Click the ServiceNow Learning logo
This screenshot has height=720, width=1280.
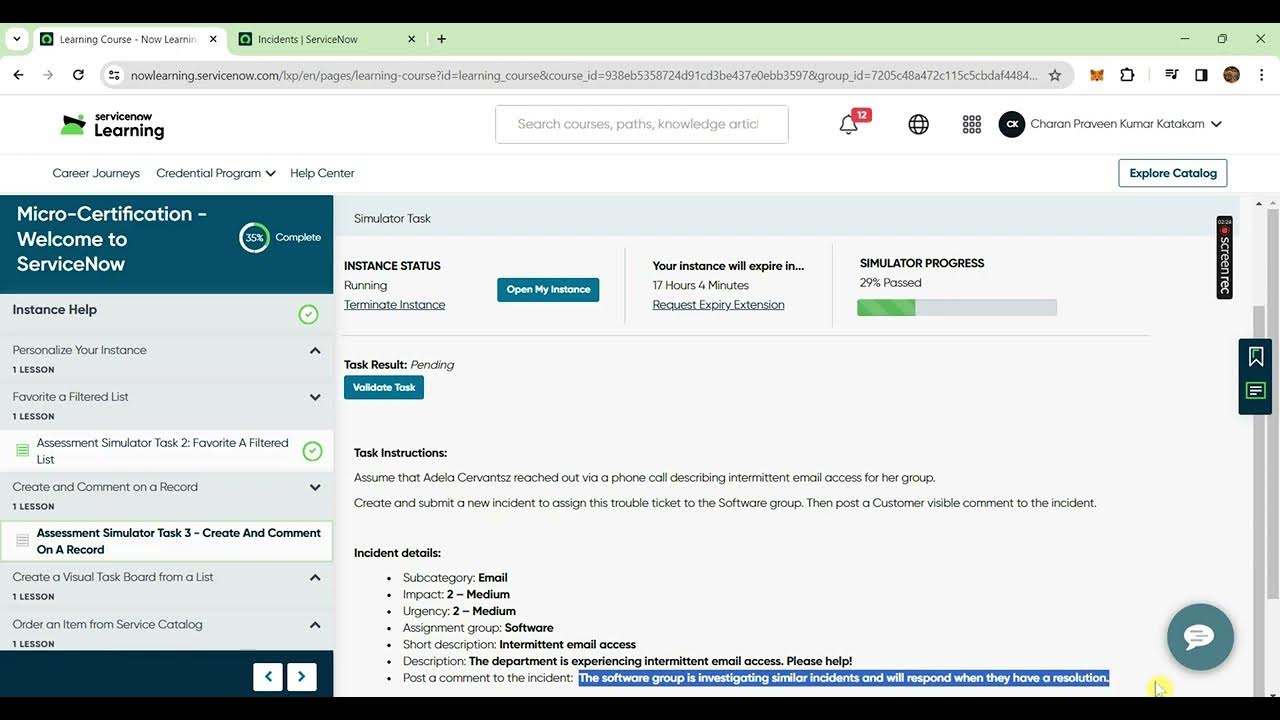click(112, 125)
